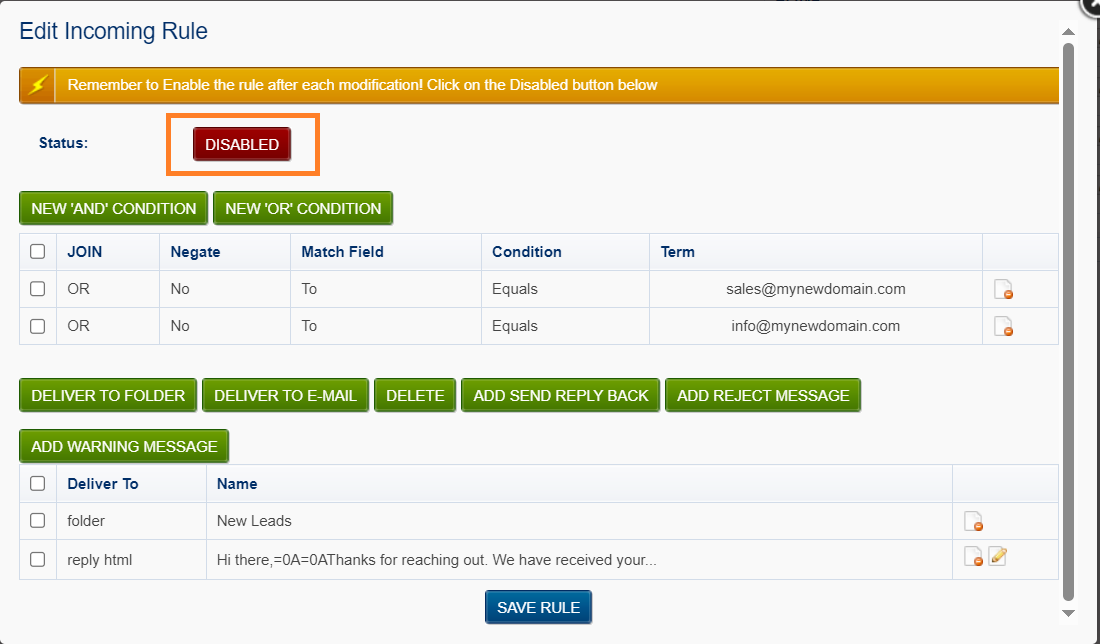Open DELIVER TO E-MAIL
This screenshot has width=1100, height=644.
click(285, 395)
